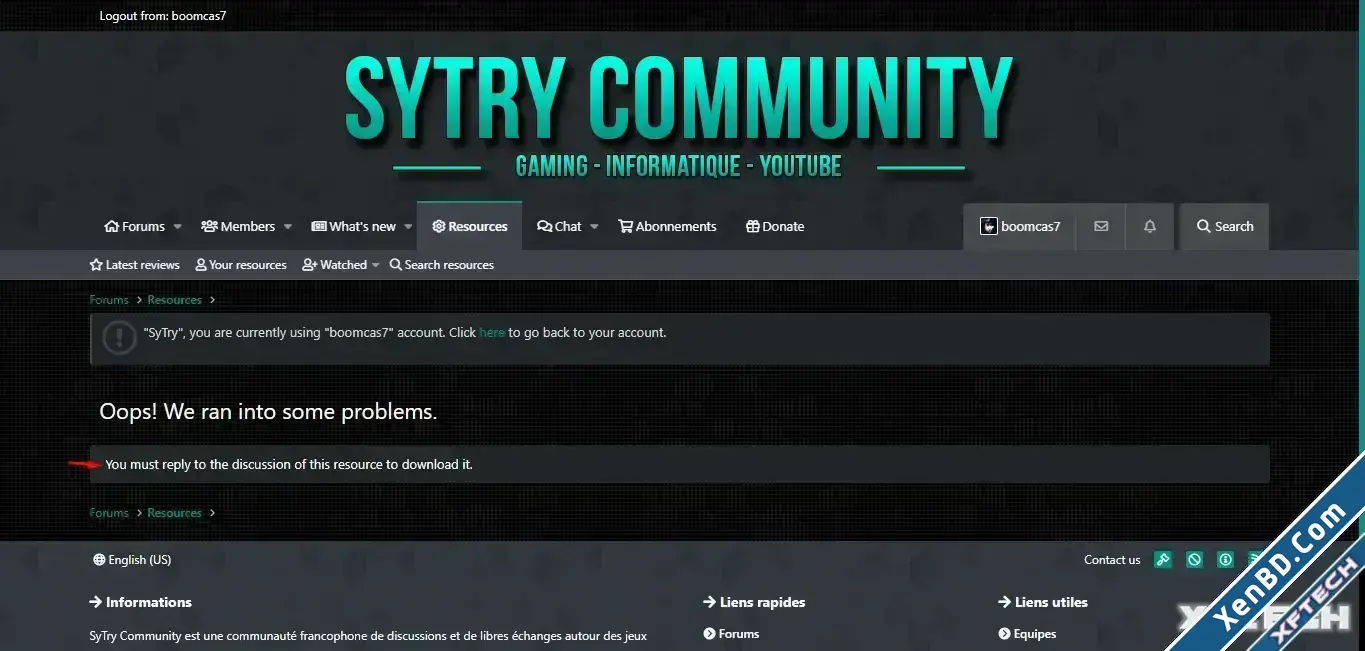
Task: Select the Resources nav tab
Action: coord(470,227)
